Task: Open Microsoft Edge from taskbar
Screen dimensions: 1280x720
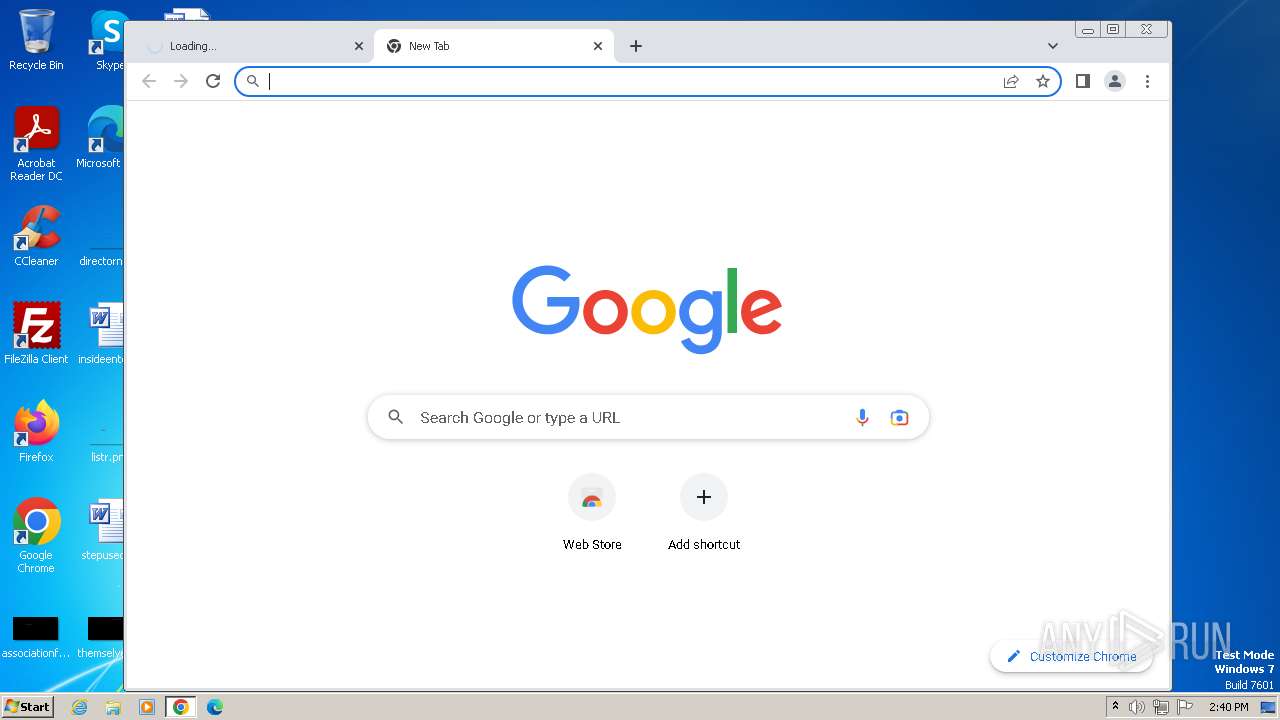Action: coord(215,707)
